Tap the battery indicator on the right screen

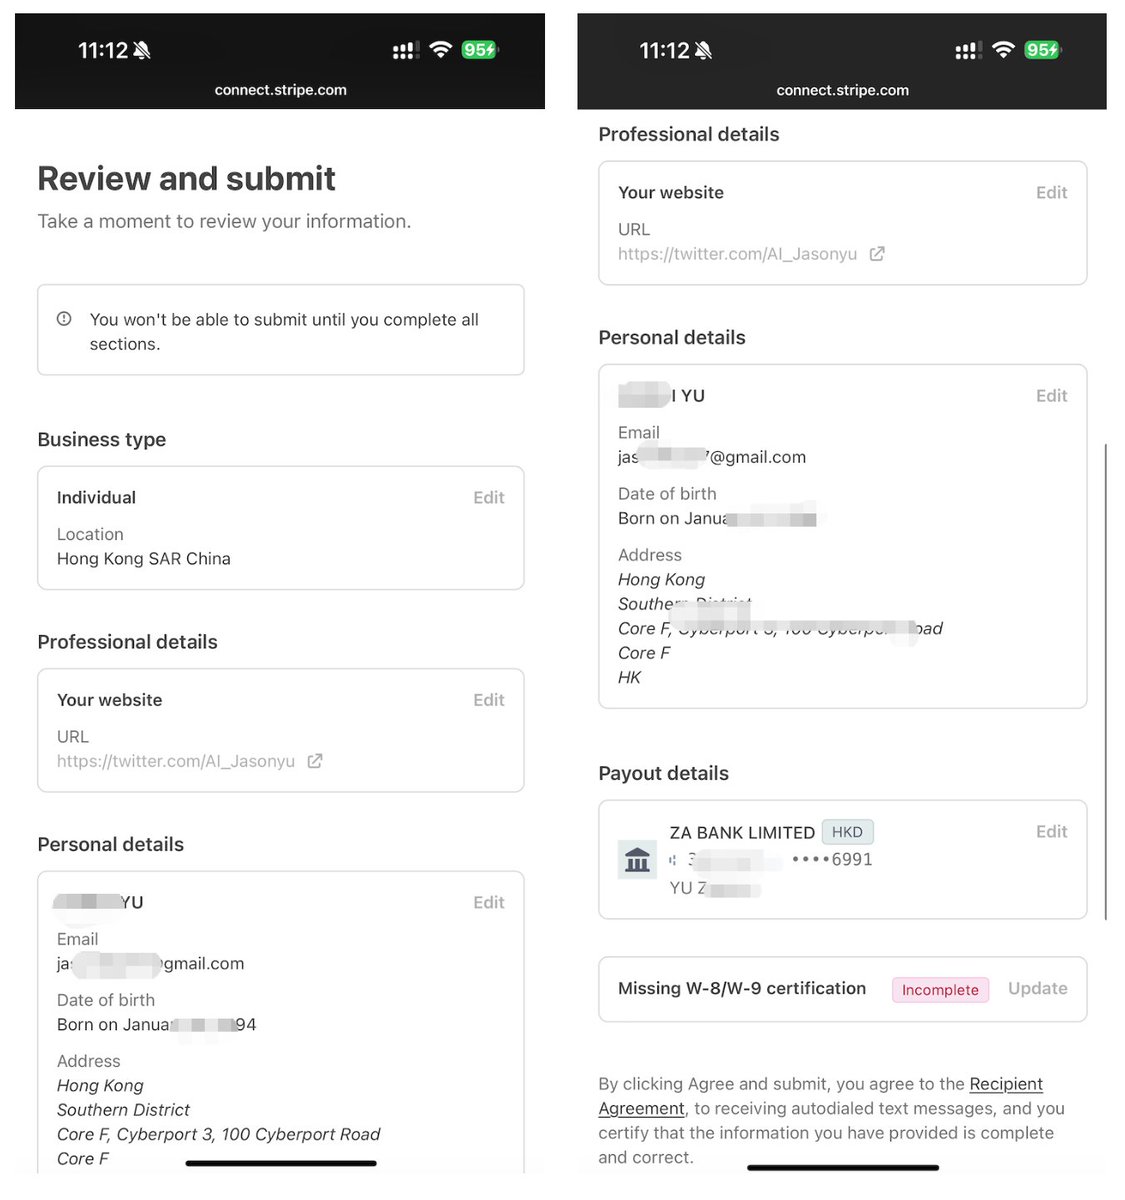(1042, 50)
